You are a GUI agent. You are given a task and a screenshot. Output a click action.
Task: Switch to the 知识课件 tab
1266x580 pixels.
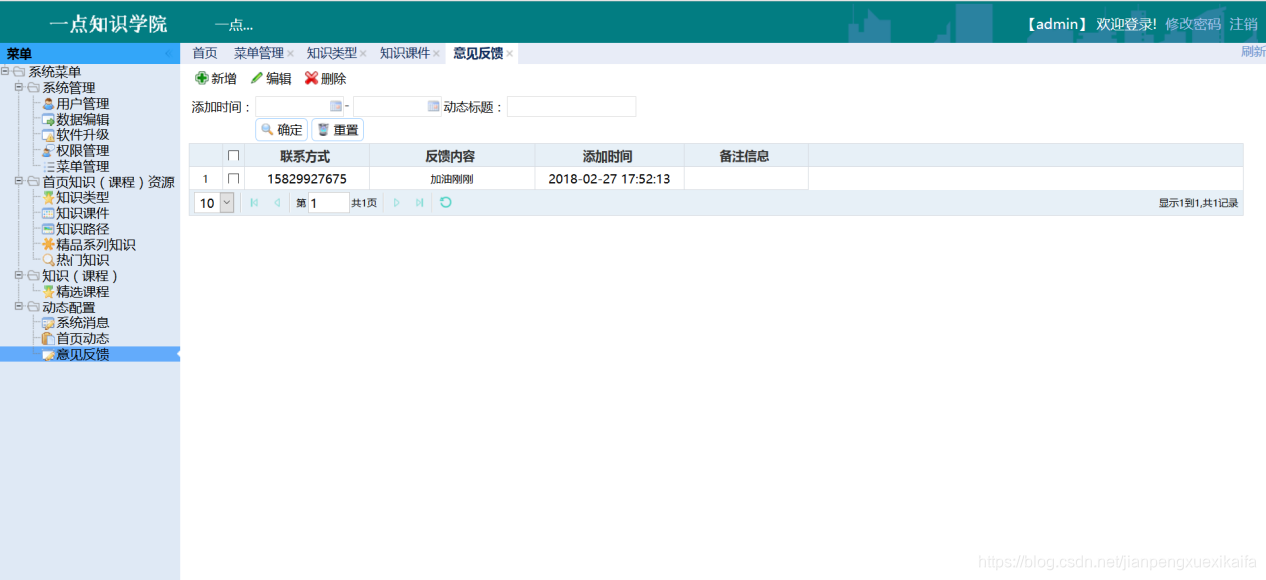405,53
